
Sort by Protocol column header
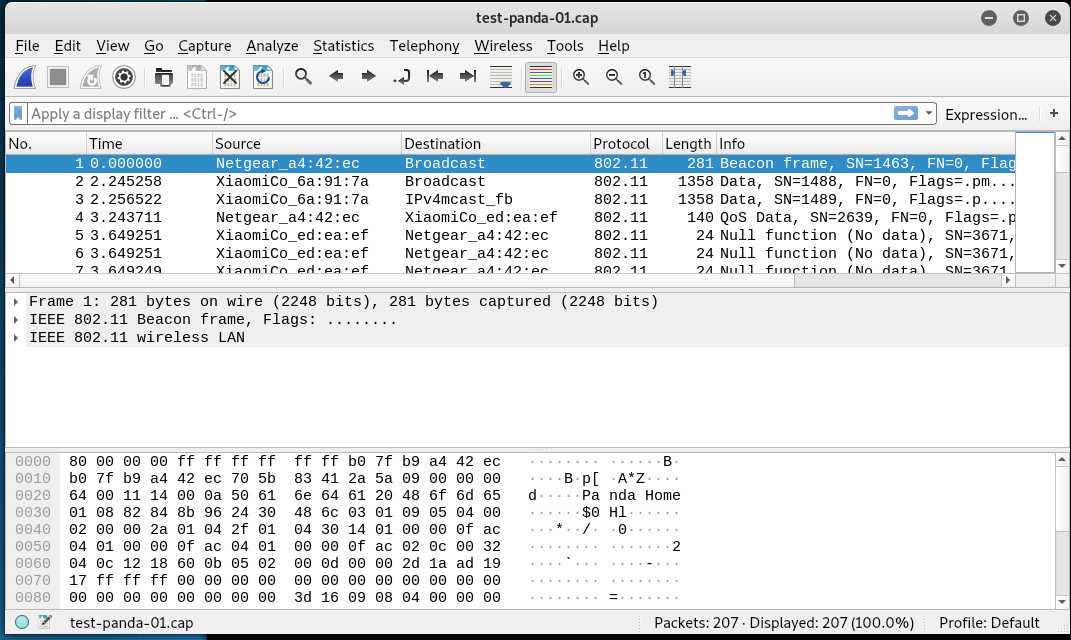(x=626, y=143)
